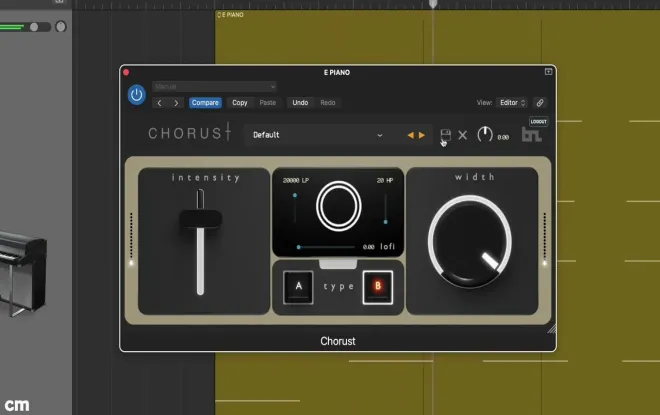This screenshot has width=660, height=415.
Task: Click the expand window icon in title bar
Action: click(548, 72)
